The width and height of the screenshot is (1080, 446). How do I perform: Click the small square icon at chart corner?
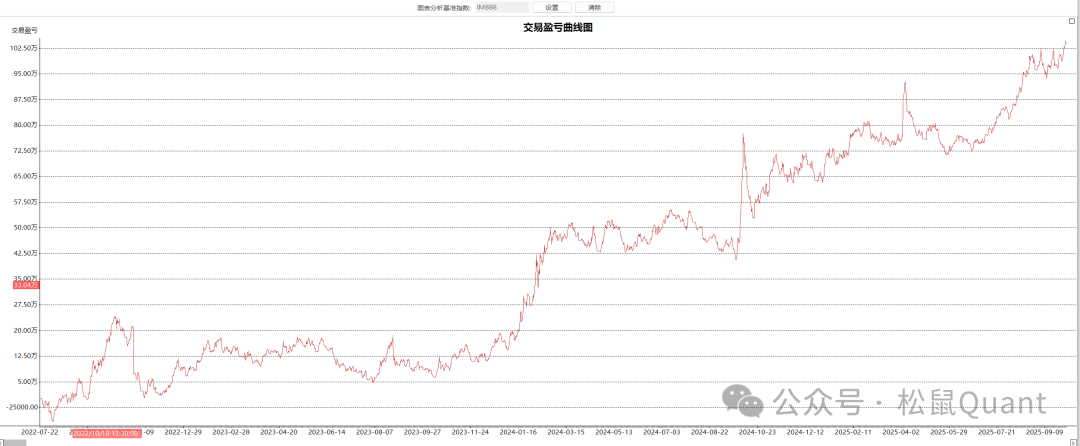click(x=1072, y=21)
